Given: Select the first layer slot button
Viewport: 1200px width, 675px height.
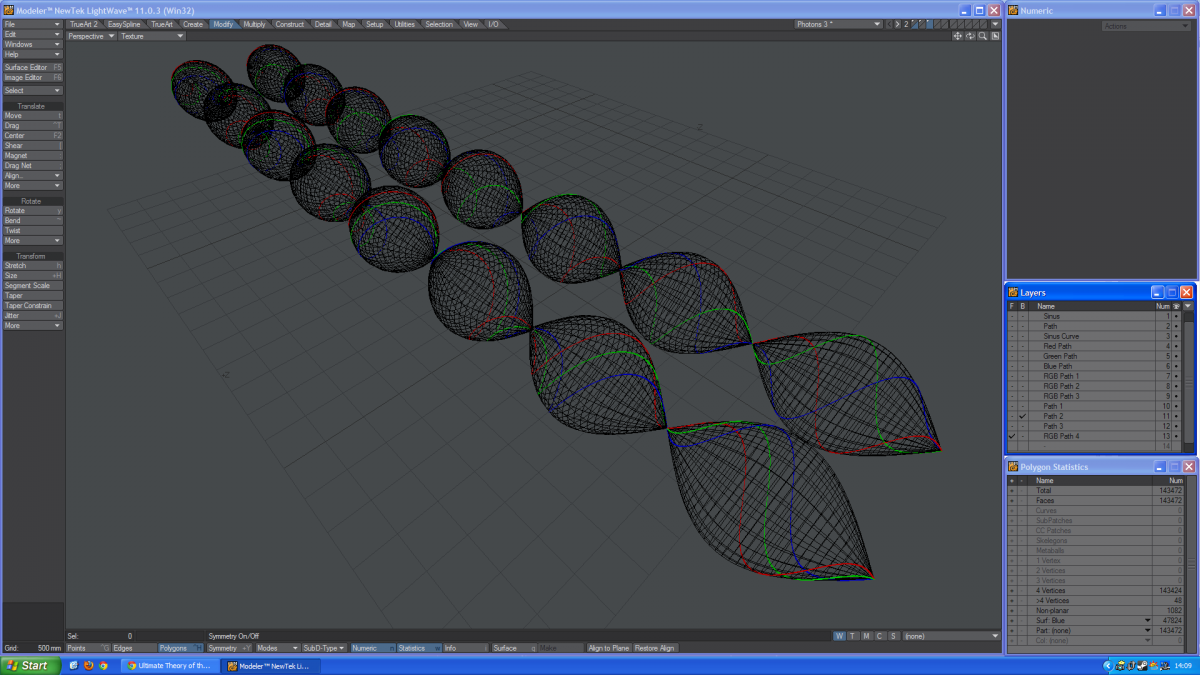Looking at the screenshot, I should (x=916, y=24).
